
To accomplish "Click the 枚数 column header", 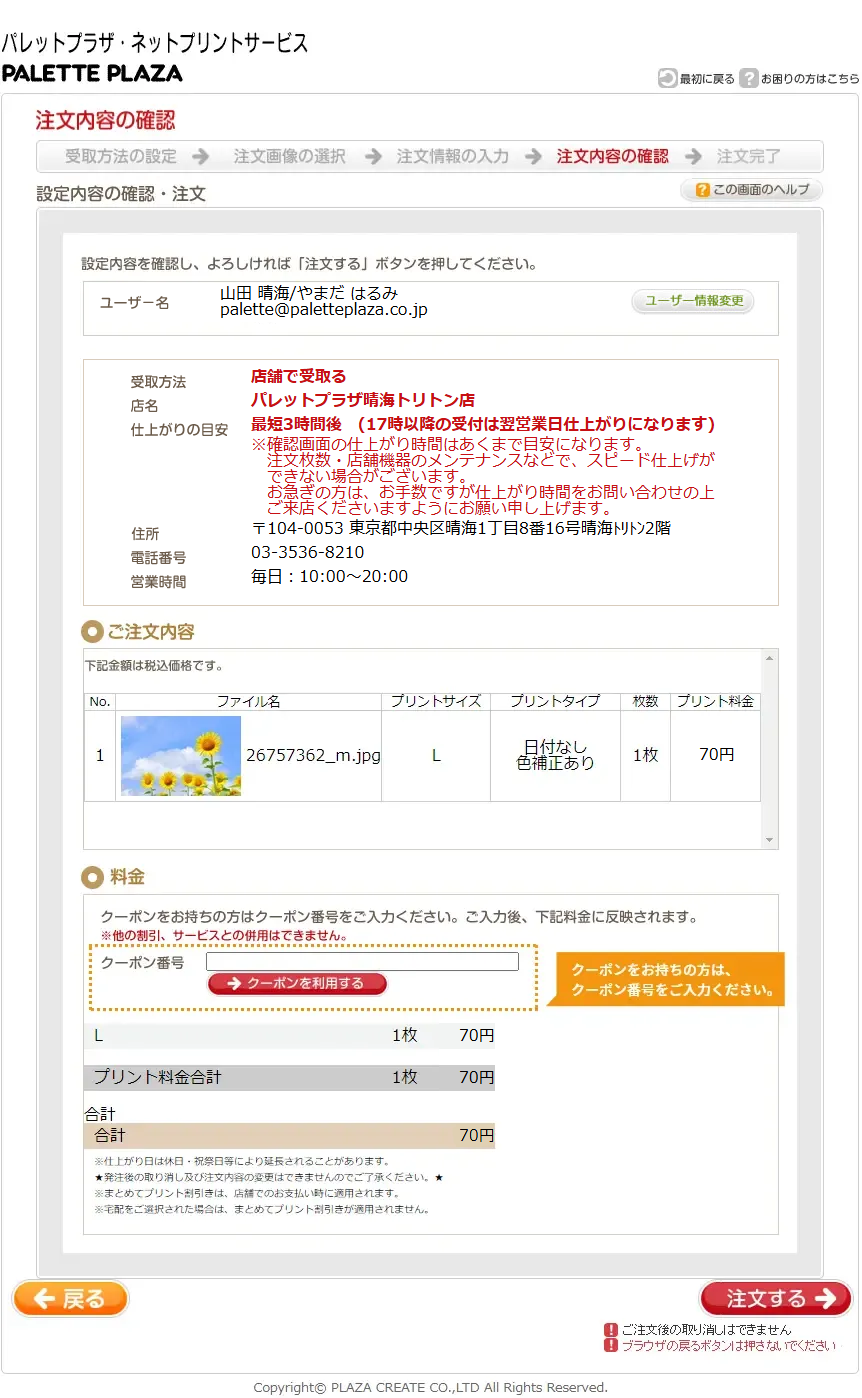I will (x=645, y=702).
